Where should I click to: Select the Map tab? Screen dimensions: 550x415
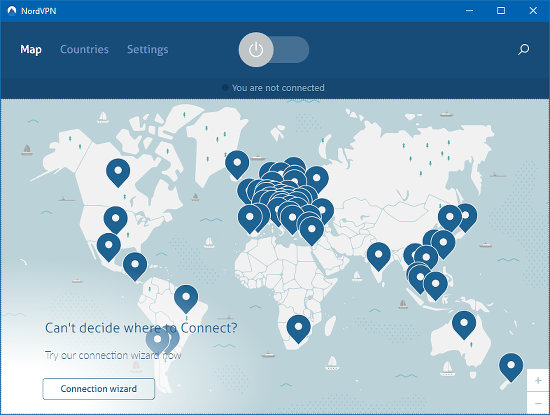tap(31, 49)
